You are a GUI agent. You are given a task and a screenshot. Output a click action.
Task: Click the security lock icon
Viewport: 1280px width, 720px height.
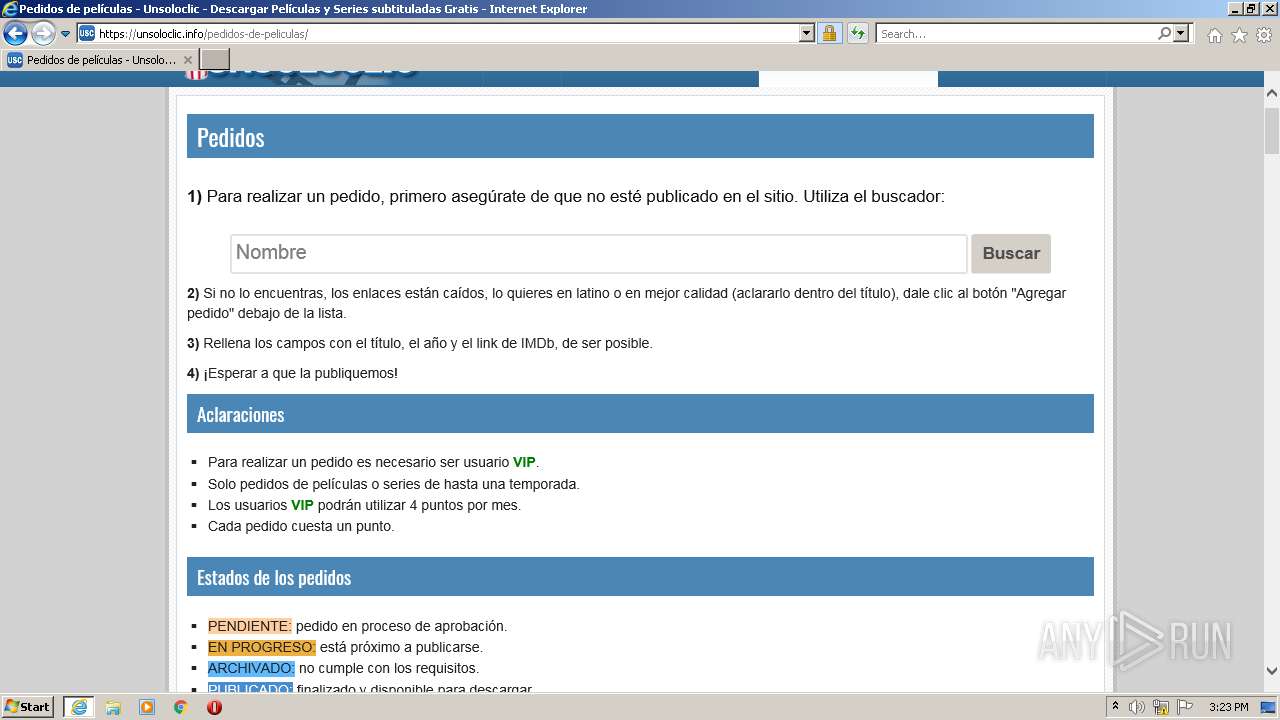pyautogui.click(x=829, y=33)
